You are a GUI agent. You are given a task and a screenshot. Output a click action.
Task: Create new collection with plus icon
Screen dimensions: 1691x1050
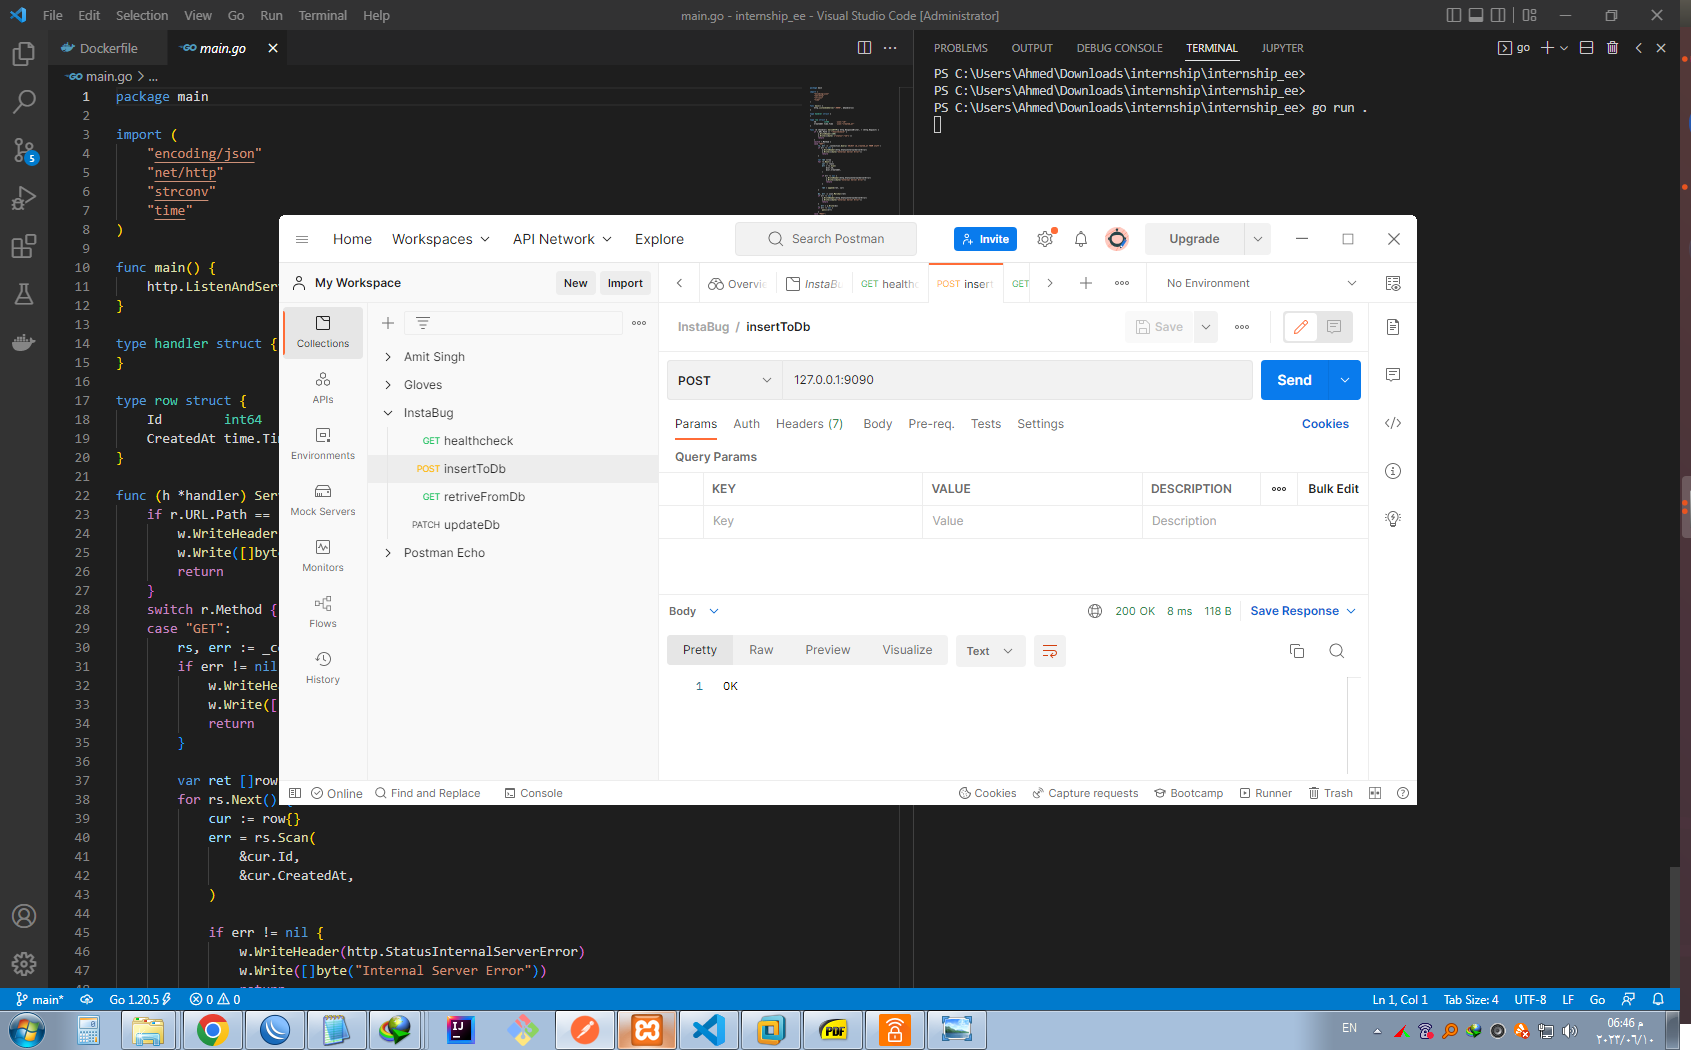click(x=388, y=323)
